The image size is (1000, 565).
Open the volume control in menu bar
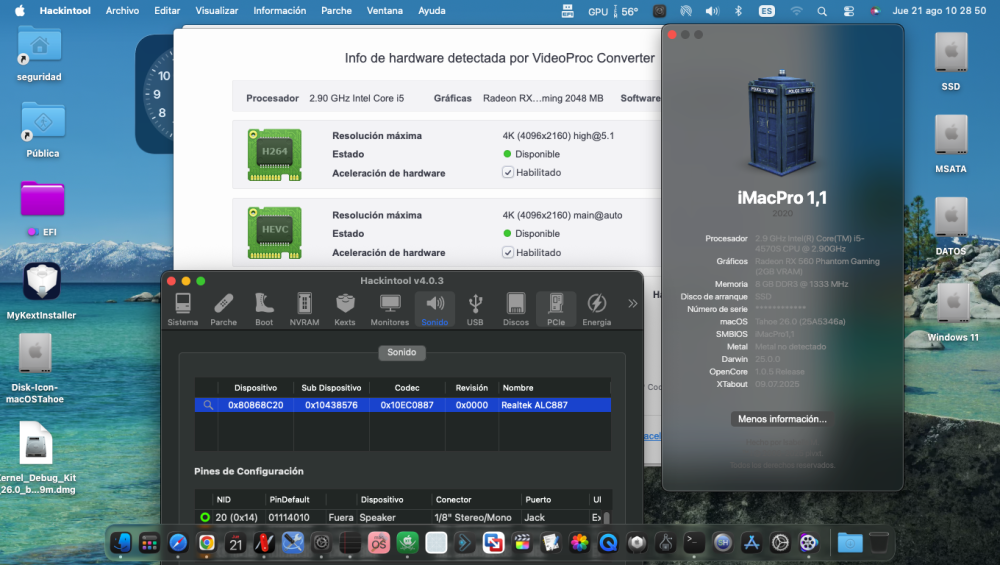[712, 11]
